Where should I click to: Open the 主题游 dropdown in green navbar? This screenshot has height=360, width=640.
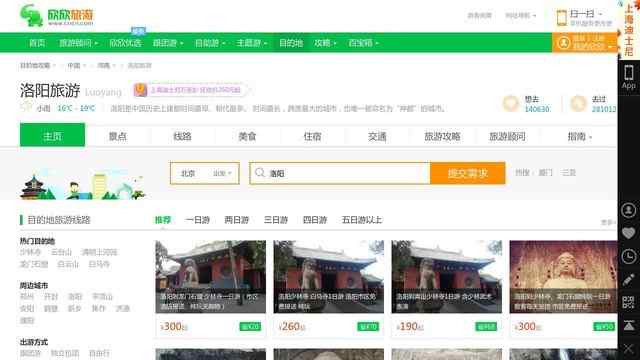252,43
